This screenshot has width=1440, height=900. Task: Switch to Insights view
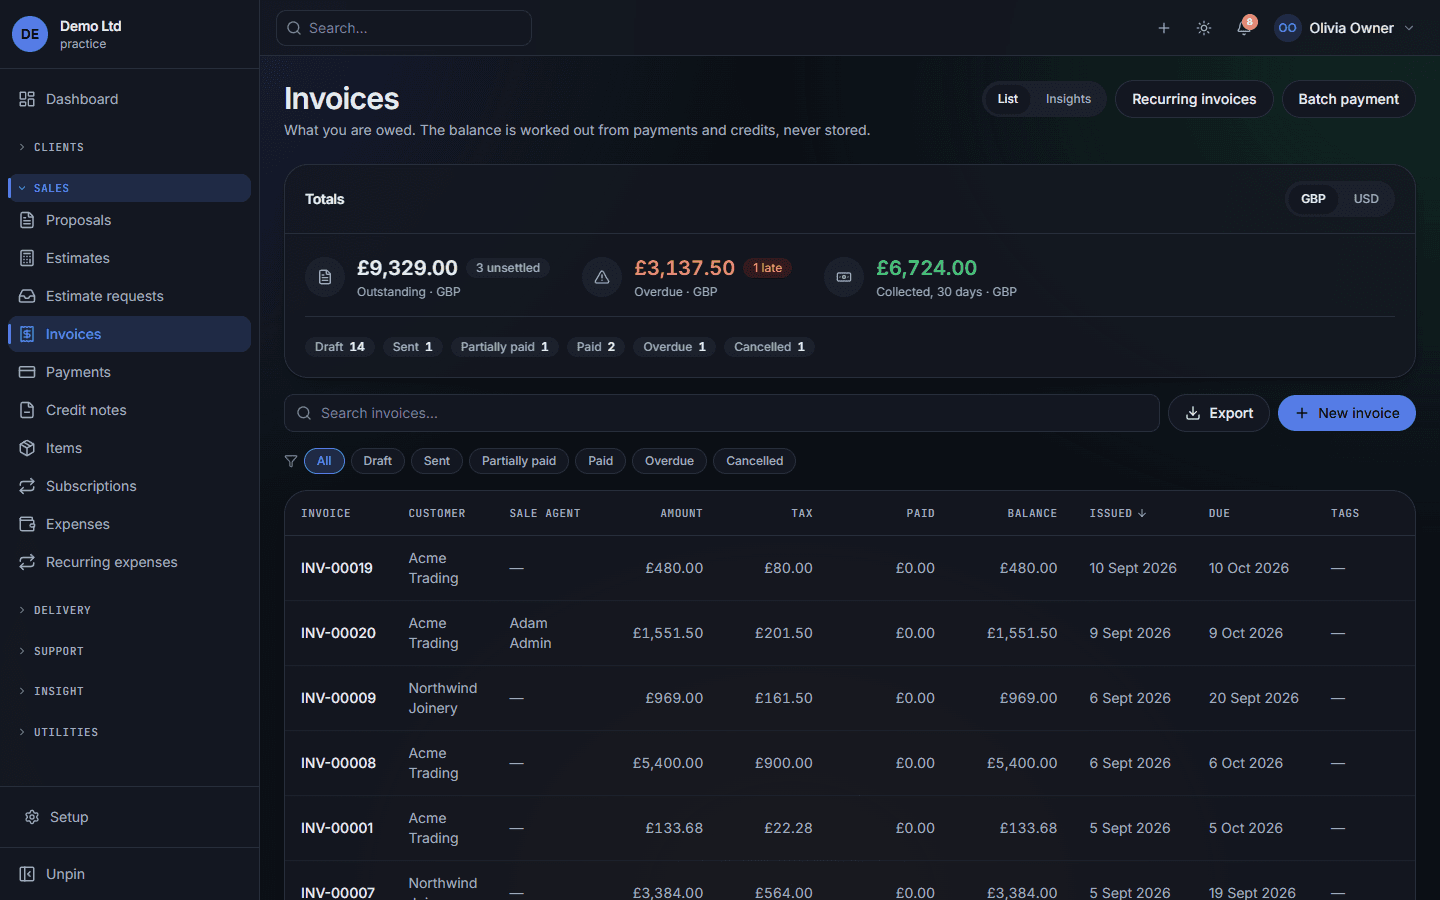1068,99
